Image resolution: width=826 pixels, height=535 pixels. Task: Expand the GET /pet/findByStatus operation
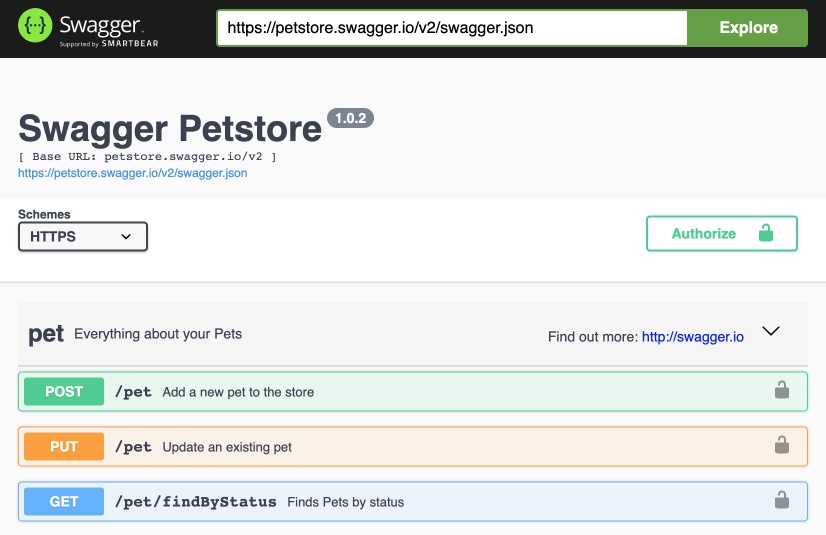(x=412, y=501)
